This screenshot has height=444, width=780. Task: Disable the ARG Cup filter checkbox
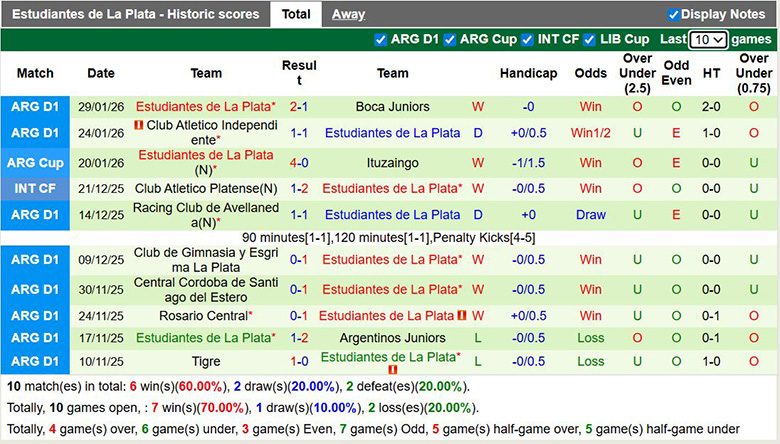[450, 40]
